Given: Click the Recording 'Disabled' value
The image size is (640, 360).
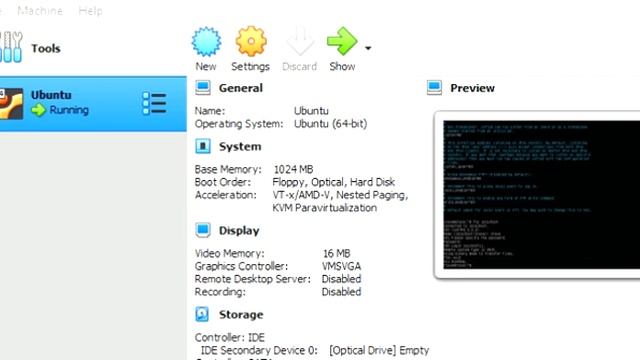Looking at the screenshot, I should point(341,292).
